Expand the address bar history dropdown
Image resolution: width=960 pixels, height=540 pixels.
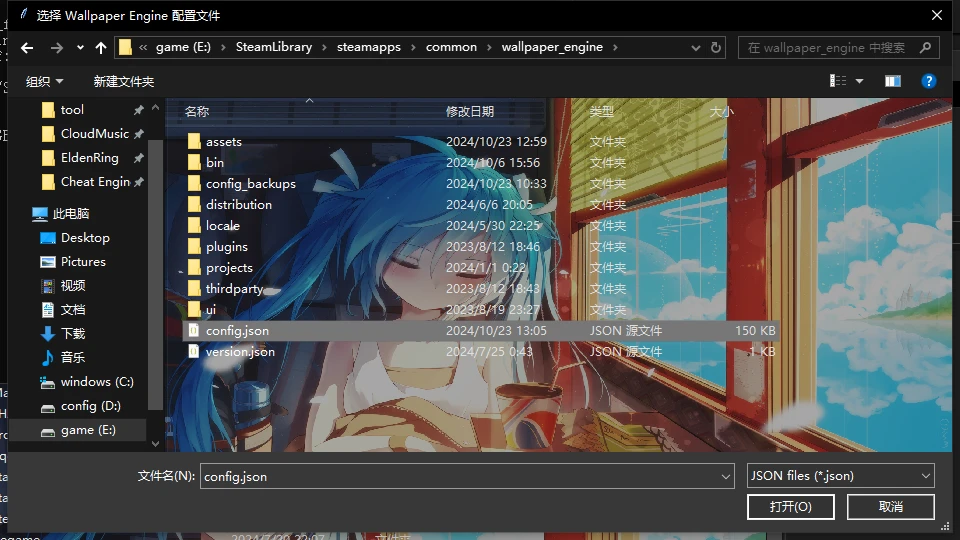[x=696, y=48]
